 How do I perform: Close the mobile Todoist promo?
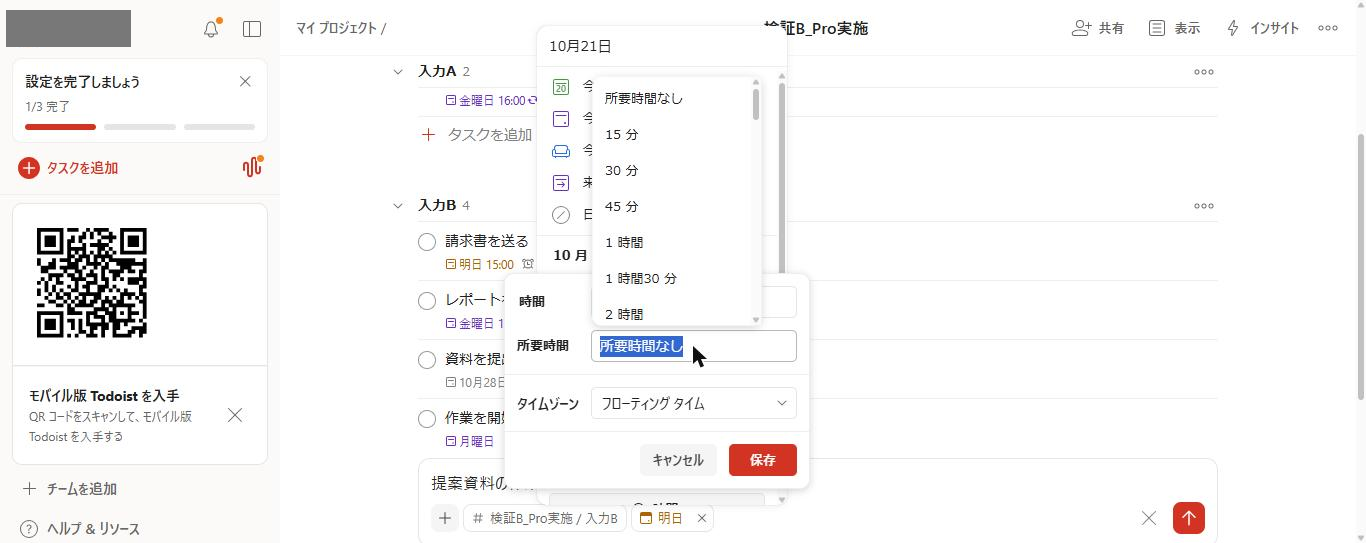[235, 415]
